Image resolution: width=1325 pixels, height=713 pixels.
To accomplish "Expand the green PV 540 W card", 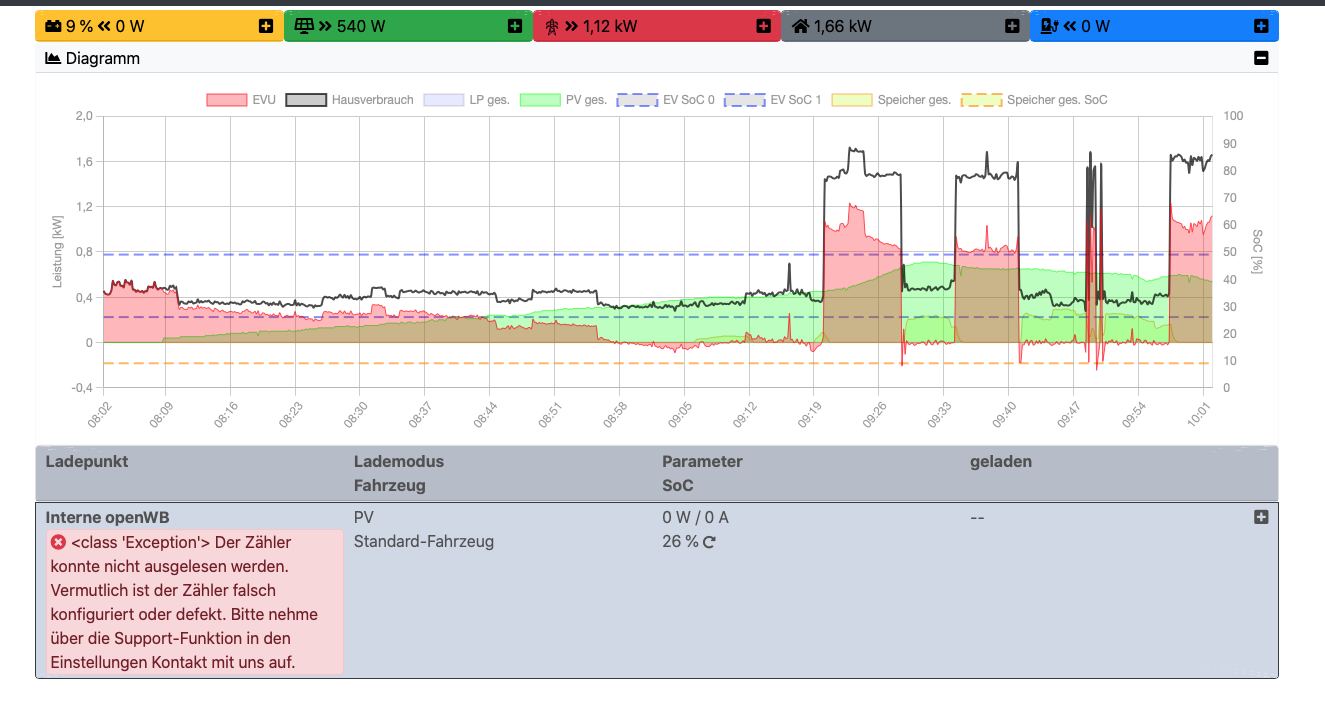I will [x=515, y=26].
